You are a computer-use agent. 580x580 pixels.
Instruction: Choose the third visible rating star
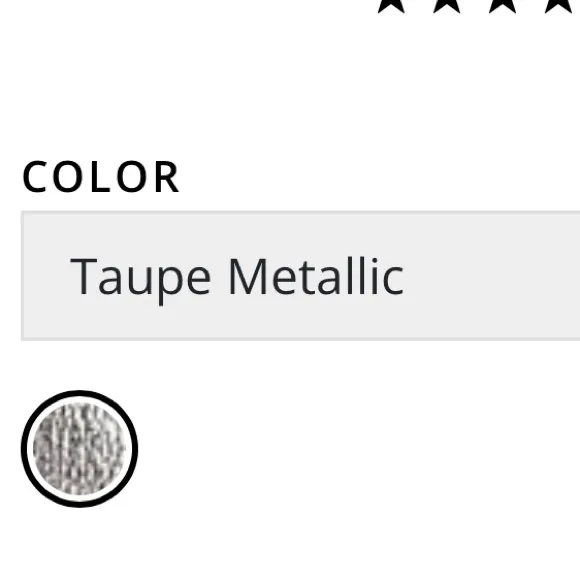(x=502, y=6)
